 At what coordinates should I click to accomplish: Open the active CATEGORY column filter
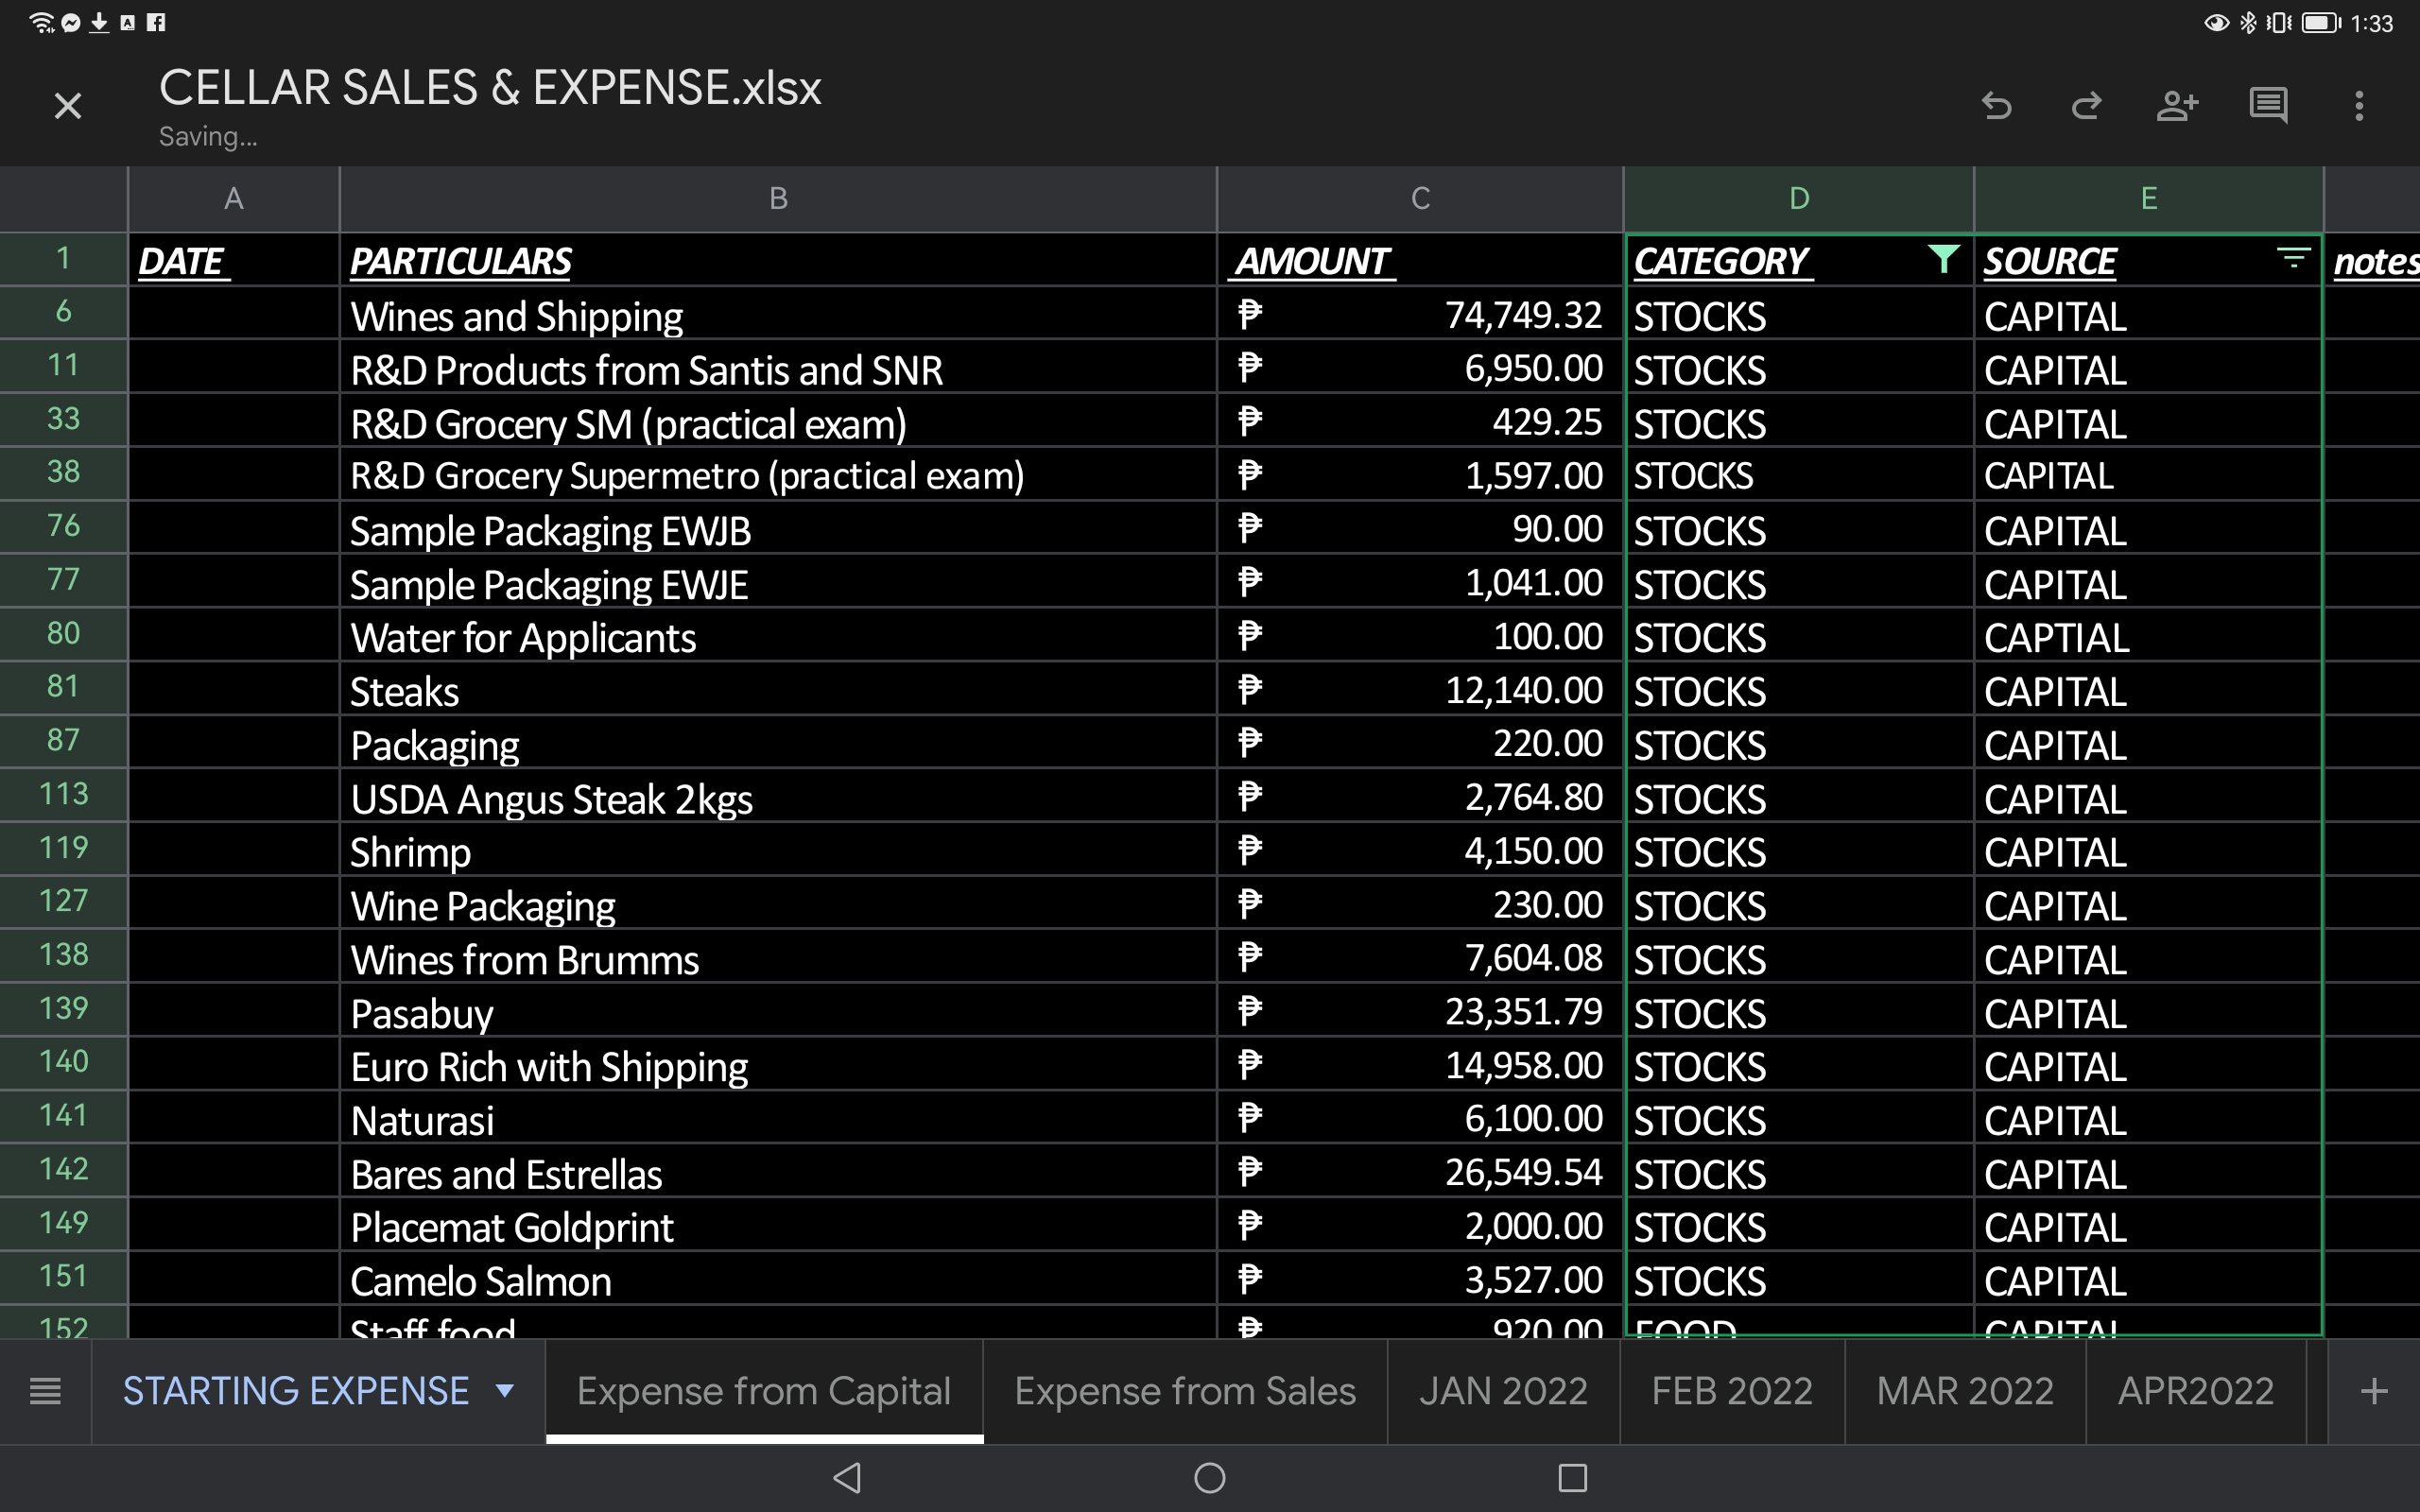coord(1943,260)
